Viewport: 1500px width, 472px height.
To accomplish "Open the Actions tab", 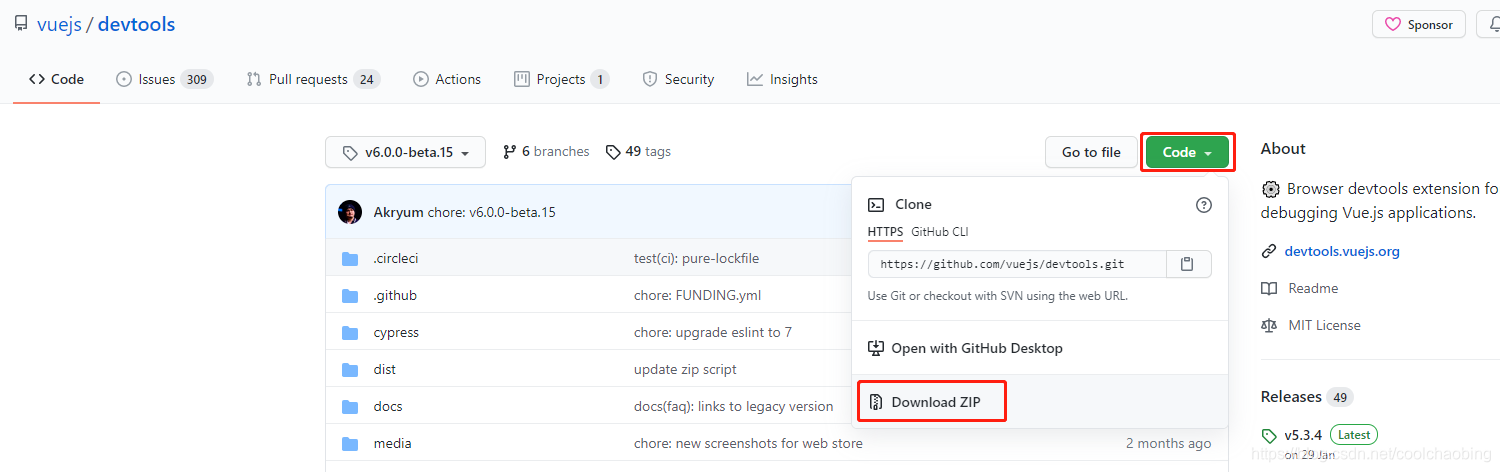I will click(447, 79).
